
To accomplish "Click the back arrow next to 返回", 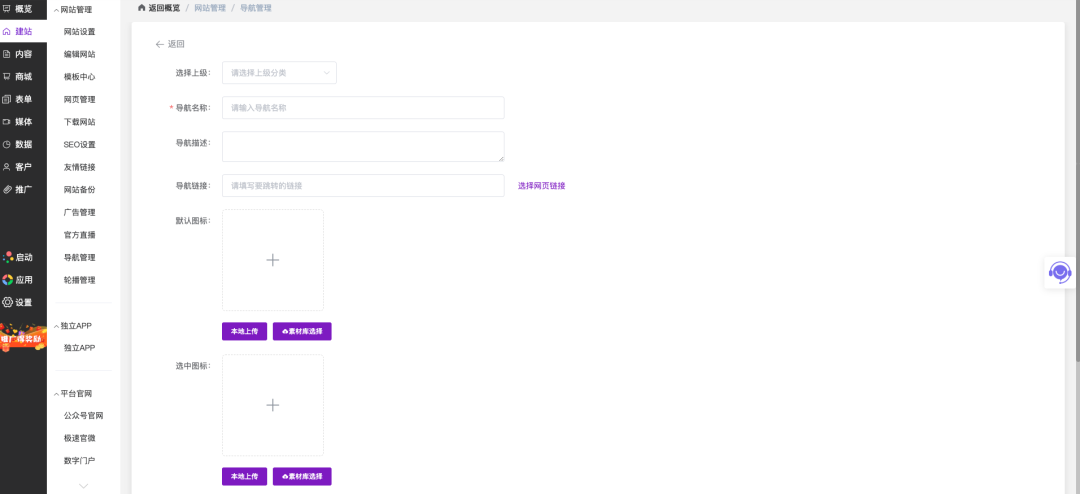I will click(160, 44).
